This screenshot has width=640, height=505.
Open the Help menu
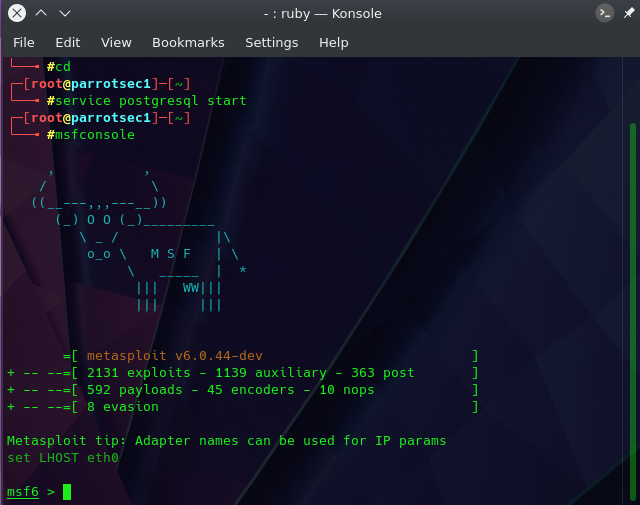click(333, 42)
